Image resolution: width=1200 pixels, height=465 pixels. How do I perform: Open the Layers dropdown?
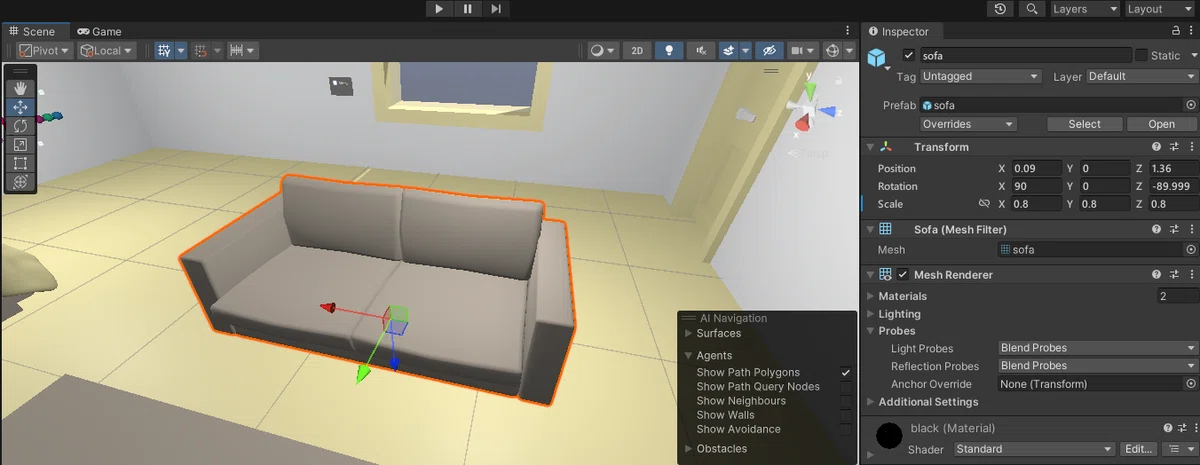[x=1084, y=9]
